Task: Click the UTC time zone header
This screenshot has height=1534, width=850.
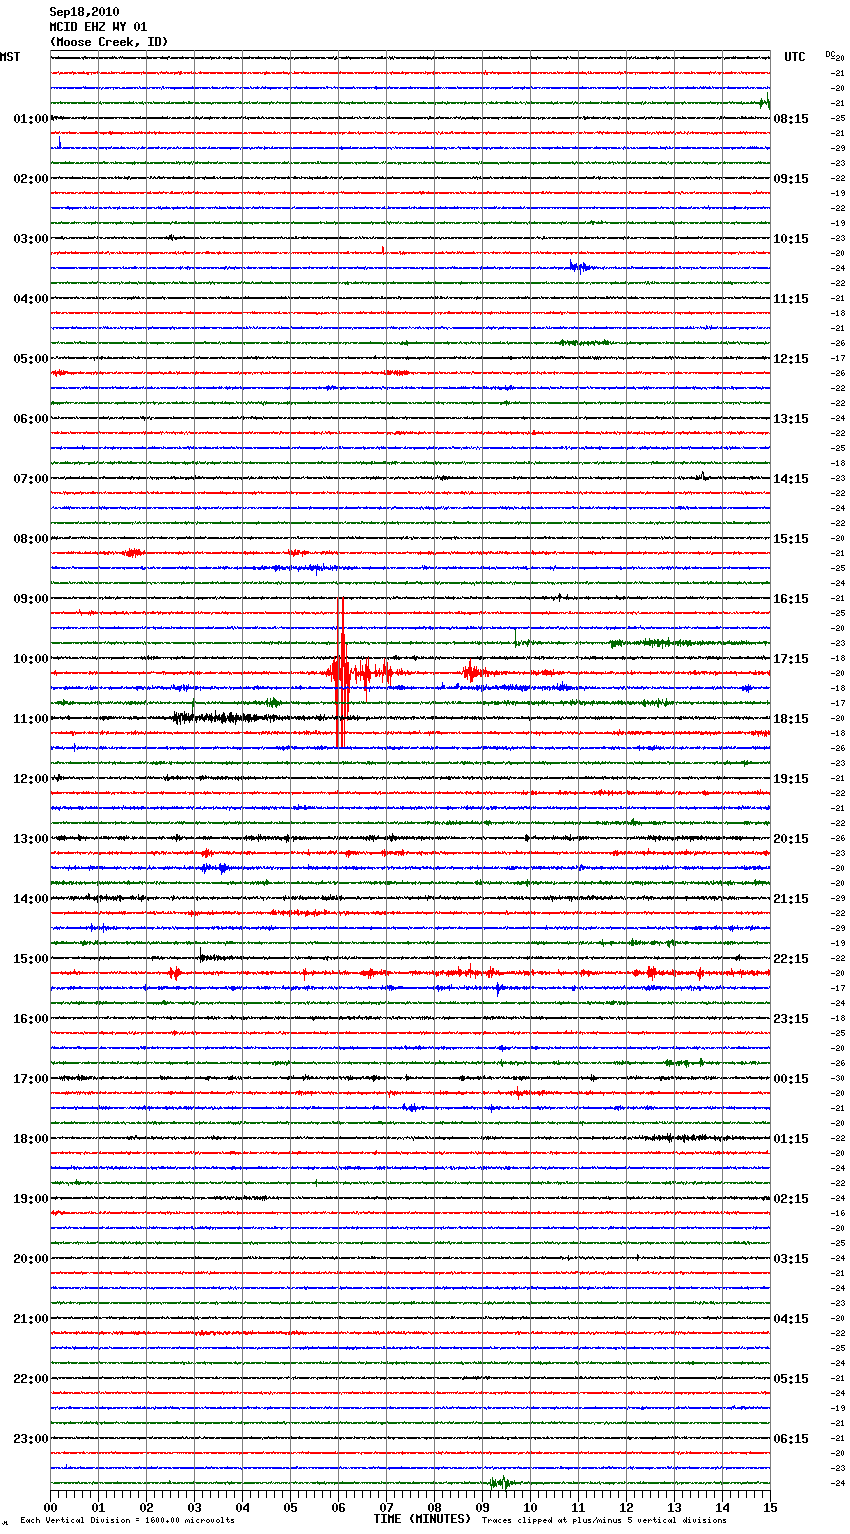Action: click(x=795, y=57)
